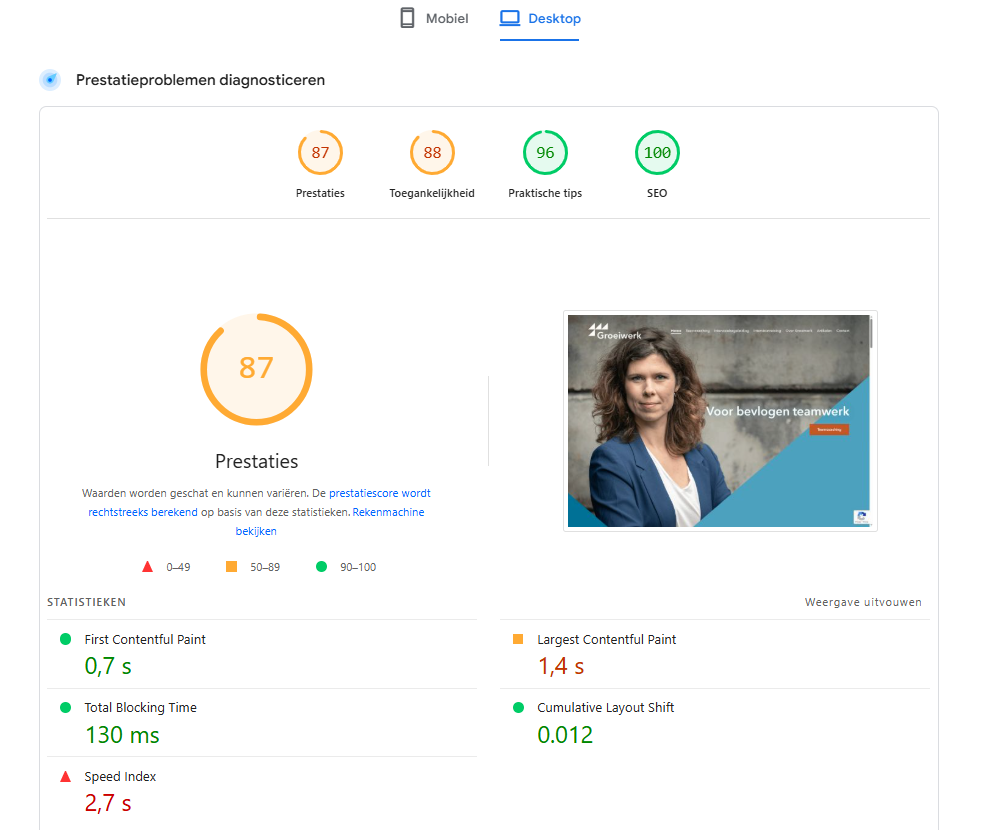Click the Cumulative Layout Shift metric
987x830 pixels.
point(605,708)
